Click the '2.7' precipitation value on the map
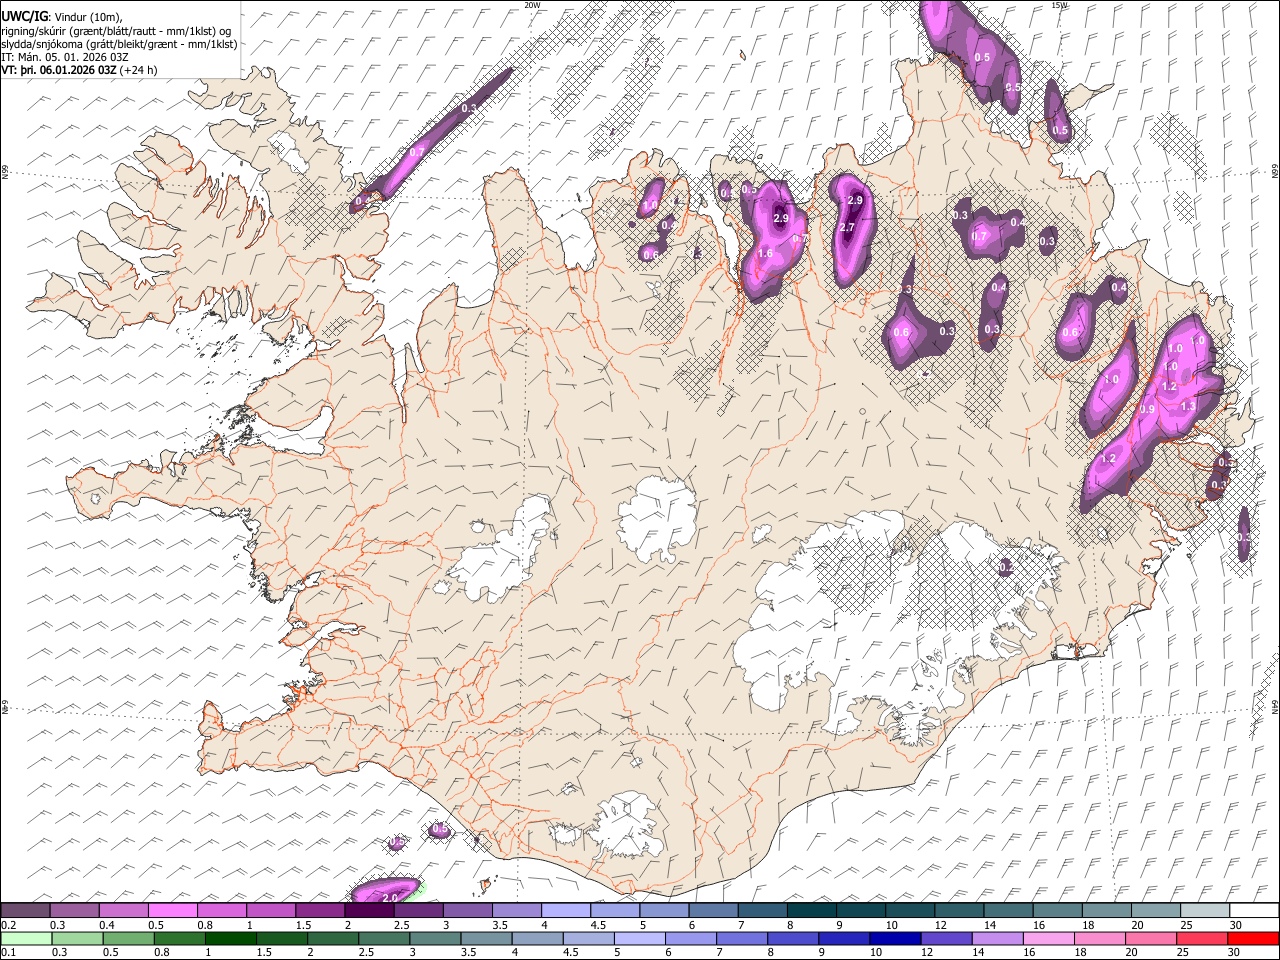The image size is (1280, 960). 847,228
